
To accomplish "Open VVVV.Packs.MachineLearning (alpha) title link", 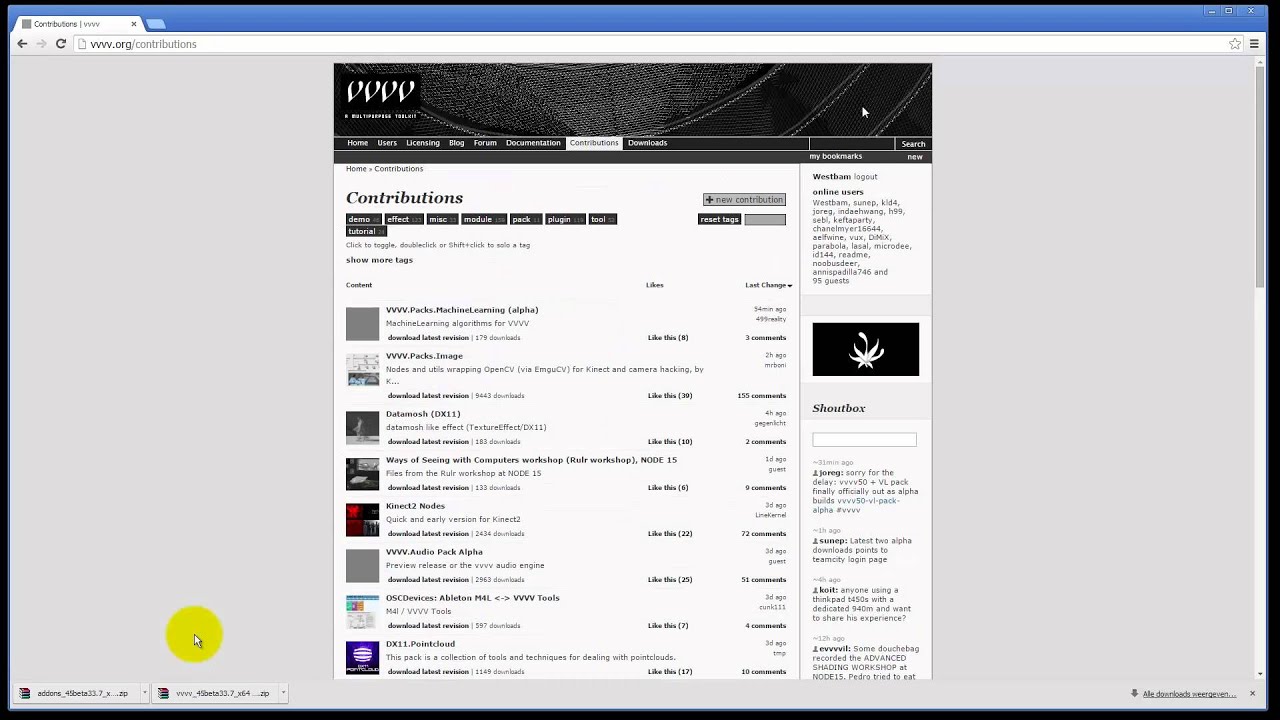I will 462,310.
